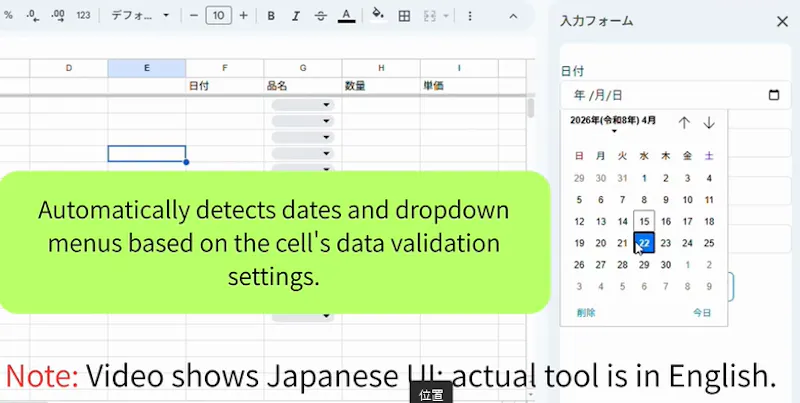The width and height of the screenshot is (800, 403).
Task: Open the second dropdown chip in column G
Action: point(303,121)
